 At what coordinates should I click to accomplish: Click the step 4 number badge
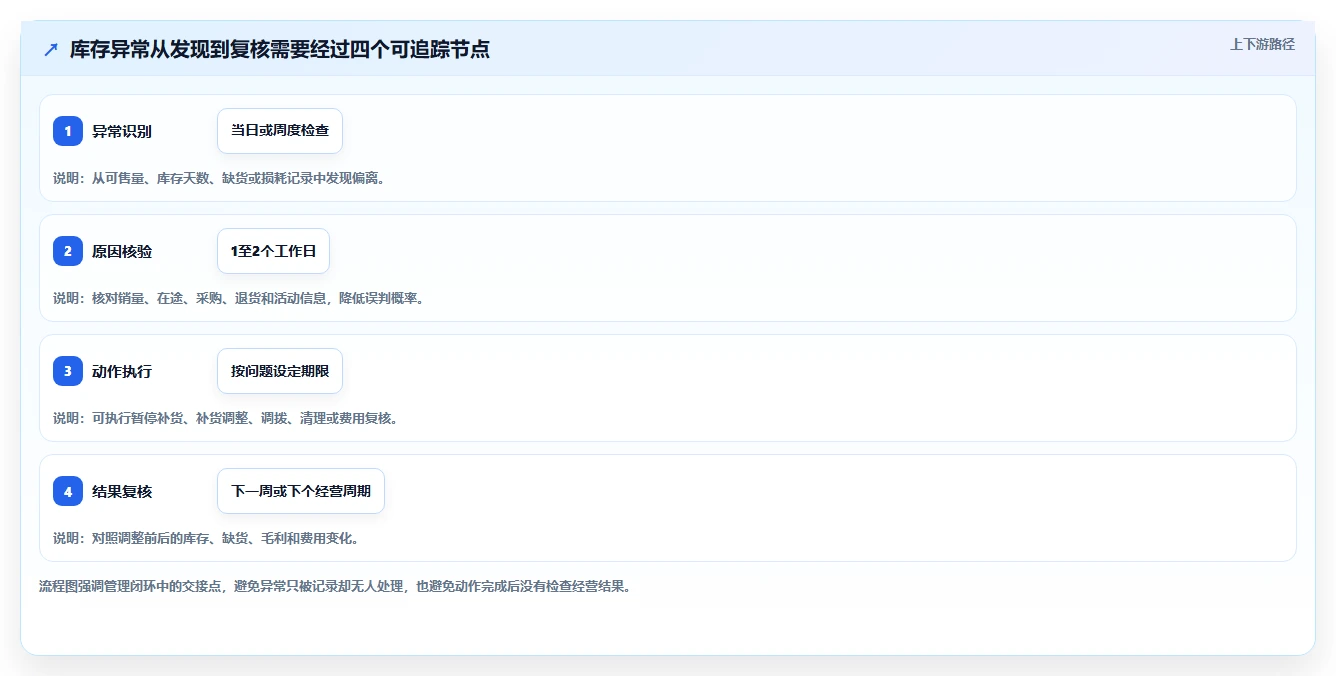pos(68,491)
